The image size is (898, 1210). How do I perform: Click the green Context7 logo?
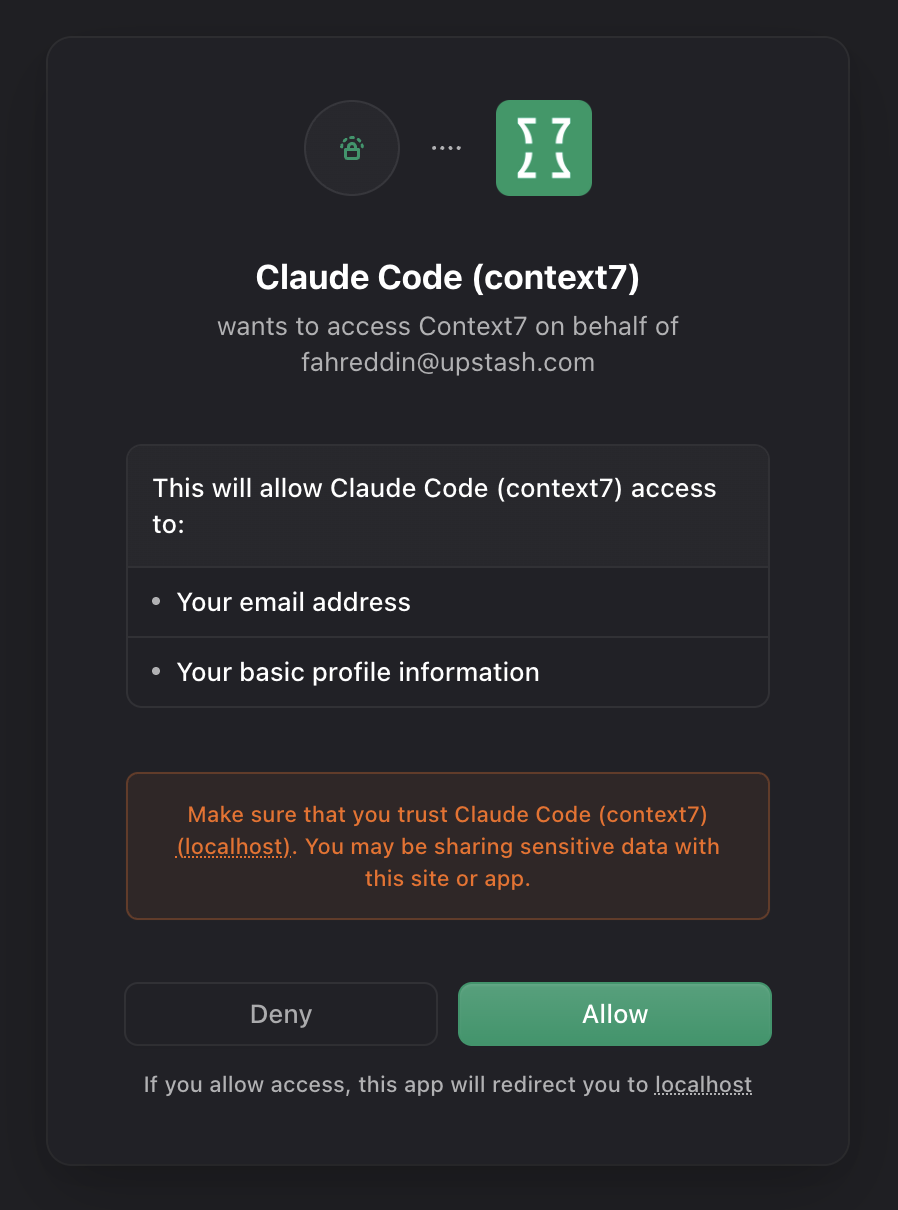point(544,148)
